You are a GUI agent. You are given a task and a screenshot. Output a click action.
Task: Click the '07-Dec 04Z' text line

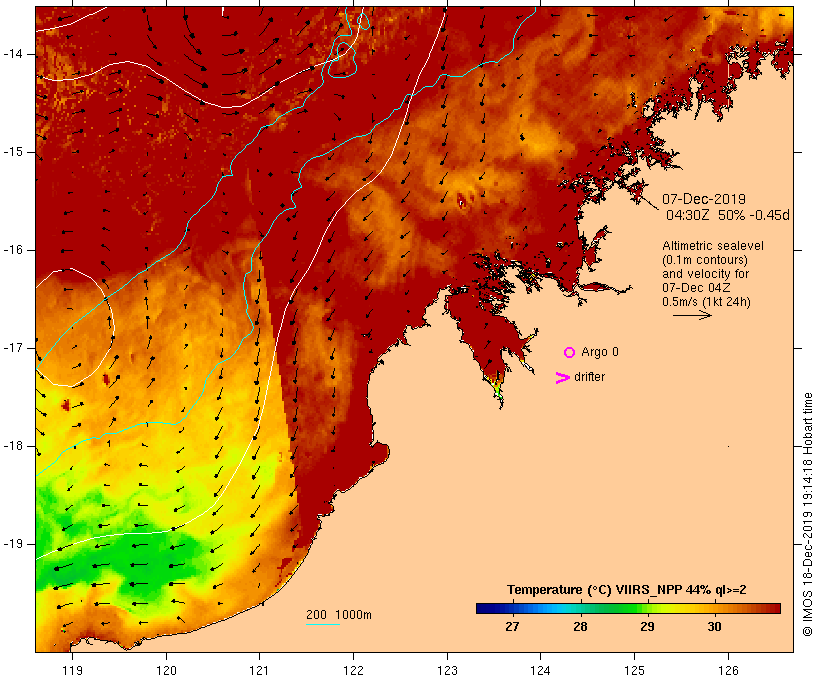click(x=696, y=288)
